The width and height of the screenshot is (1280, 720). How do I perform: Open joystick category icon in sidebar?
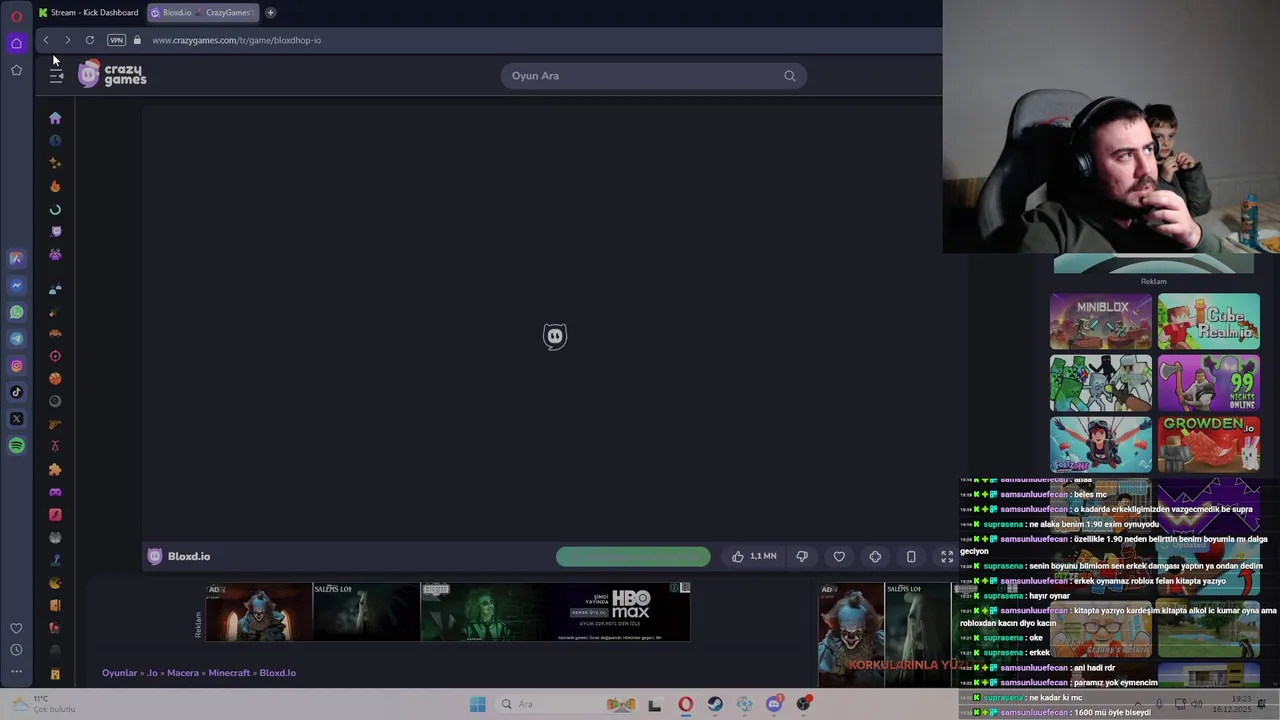pos(55,560)
